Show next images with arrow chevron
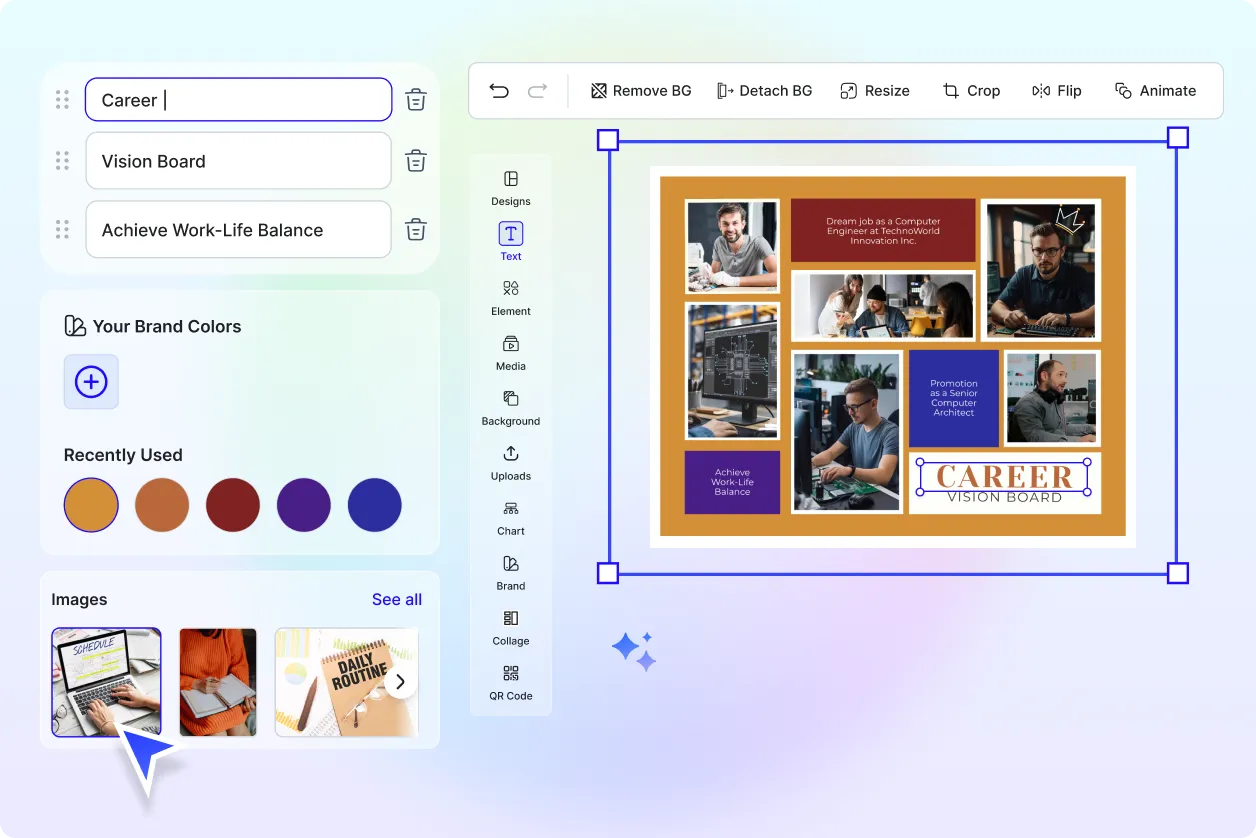 [x=400, y=682]
